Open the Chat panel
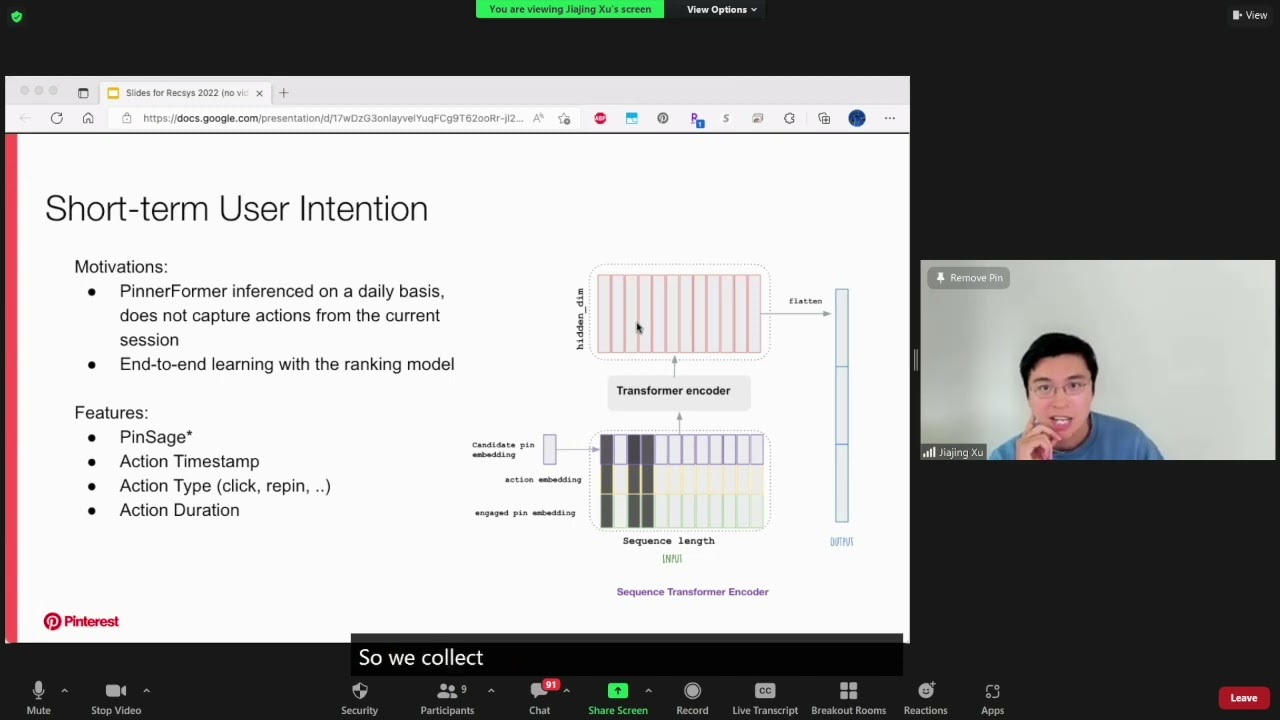1280x720 pixels. [x=540, y=697]
